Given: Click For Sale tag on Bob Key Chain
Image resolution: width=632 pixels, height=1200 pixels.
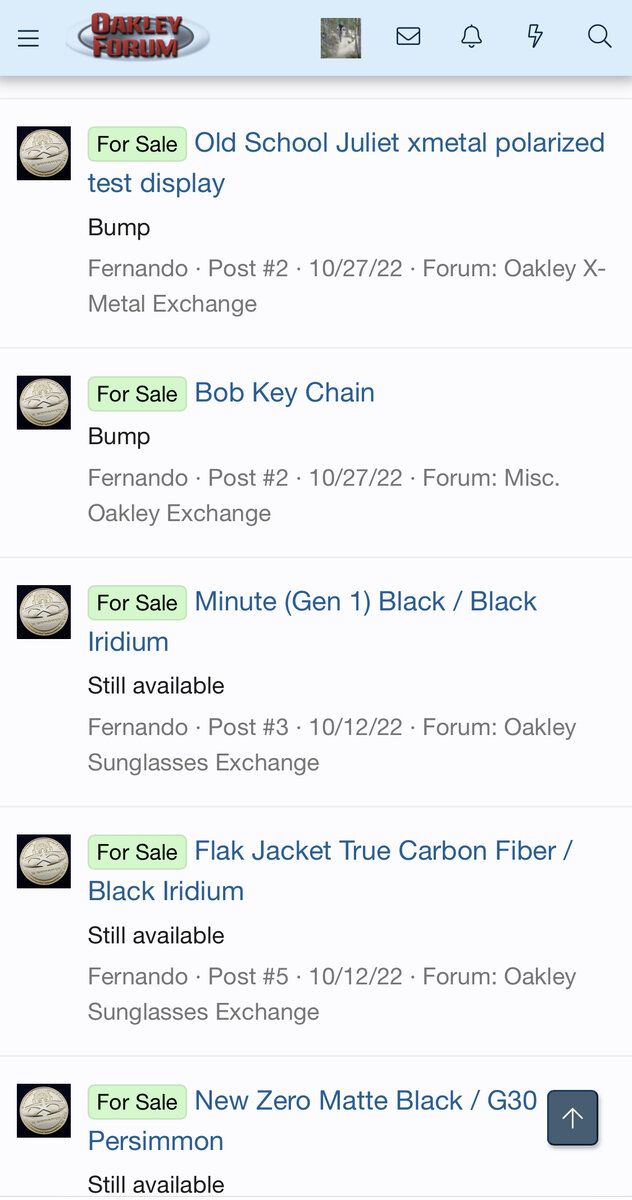Looking at the screenshot, I should (x=137, y=394).
